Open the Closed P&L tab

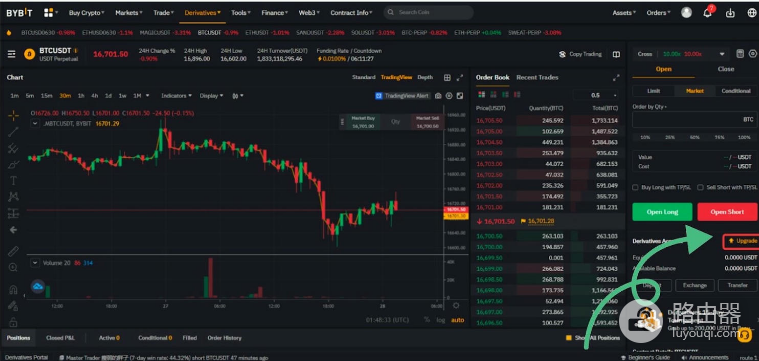[x=60, y=338]
